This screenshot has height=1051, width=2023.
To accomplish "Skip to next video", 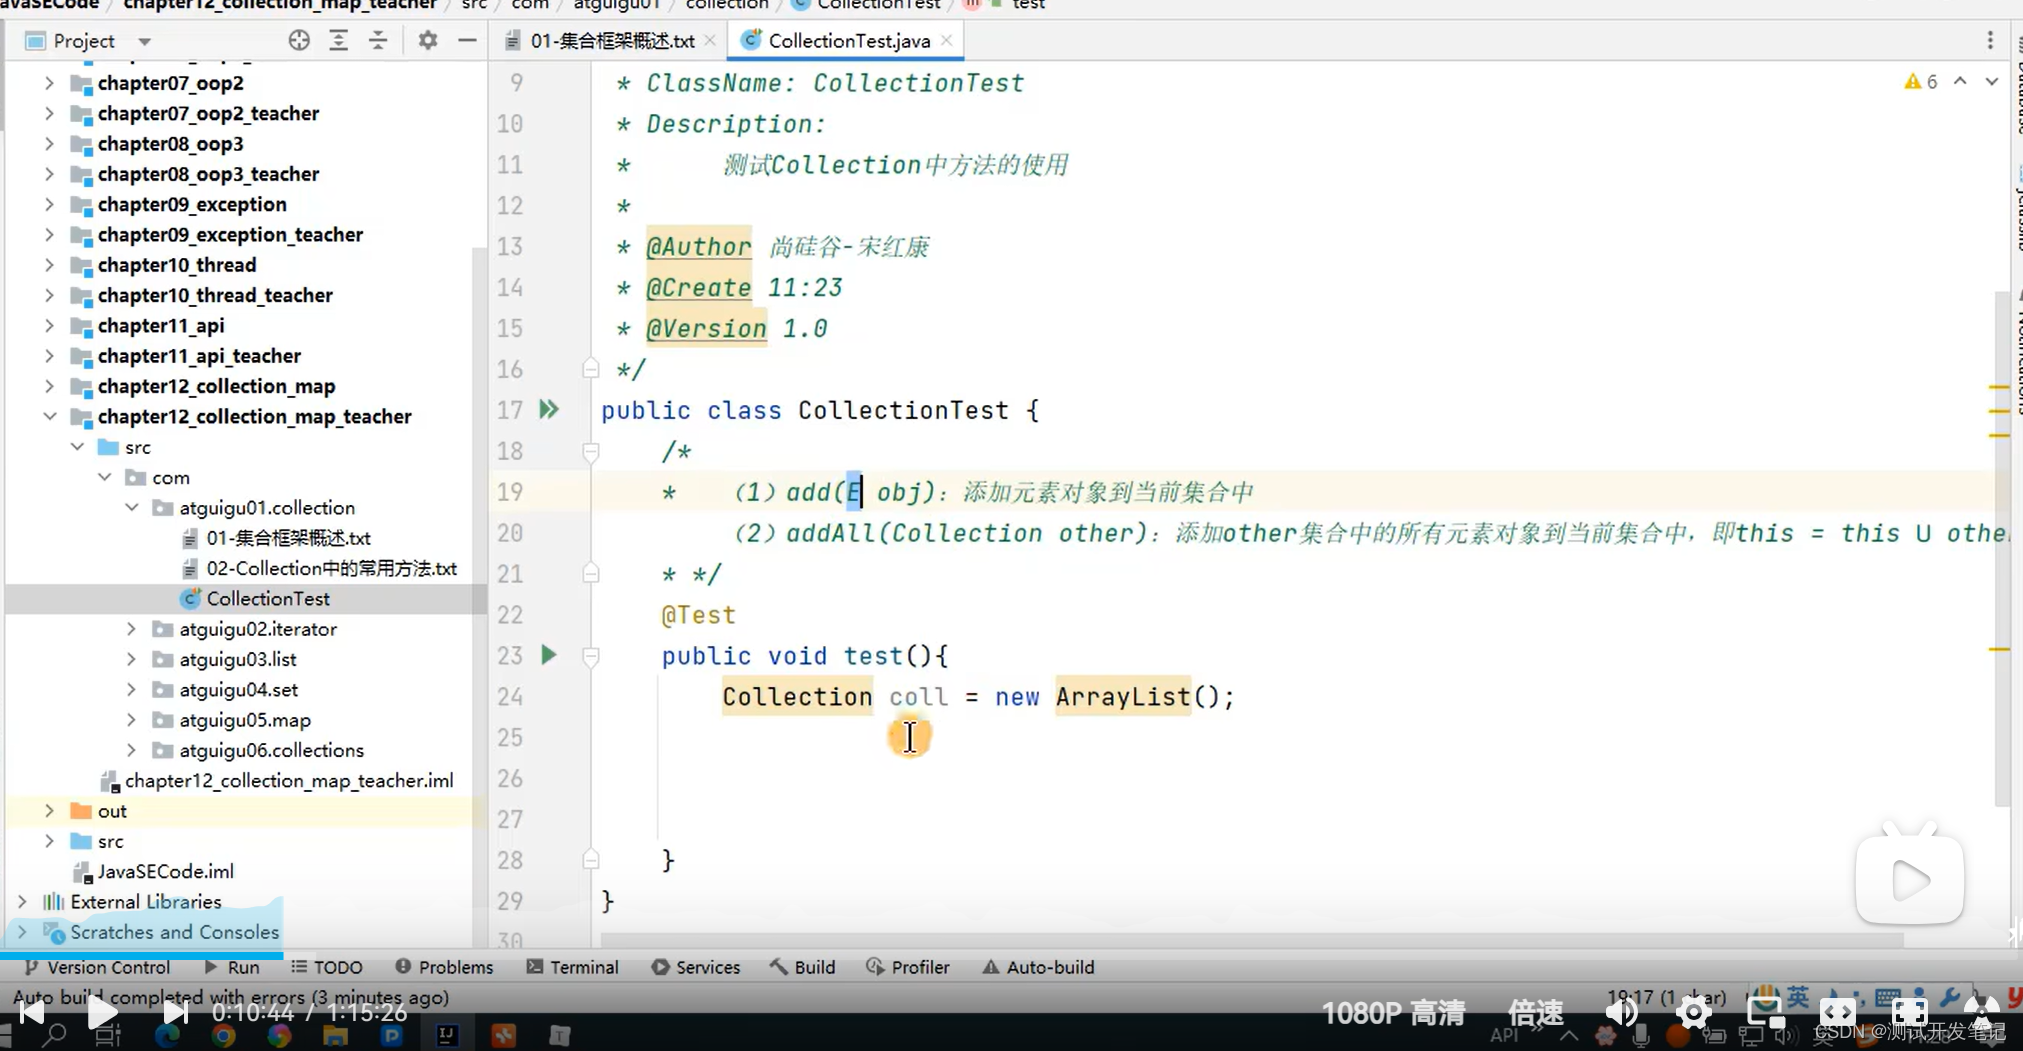I will [x=175, y=1012].
